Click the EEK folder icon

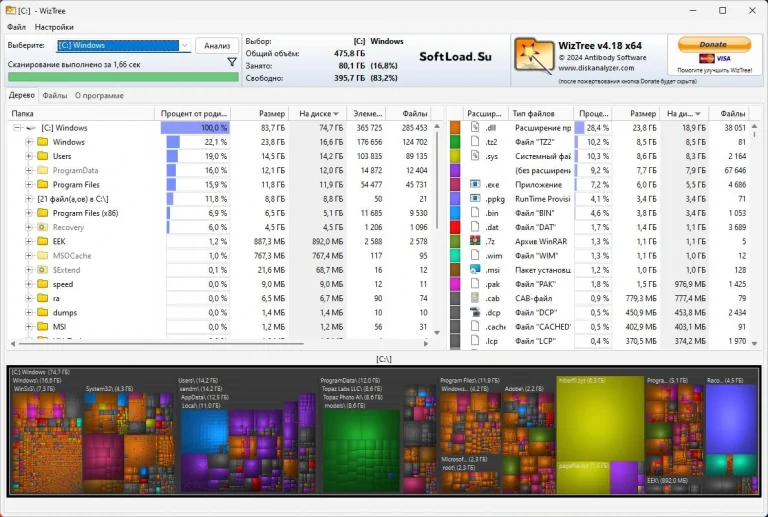pos(43,241)
